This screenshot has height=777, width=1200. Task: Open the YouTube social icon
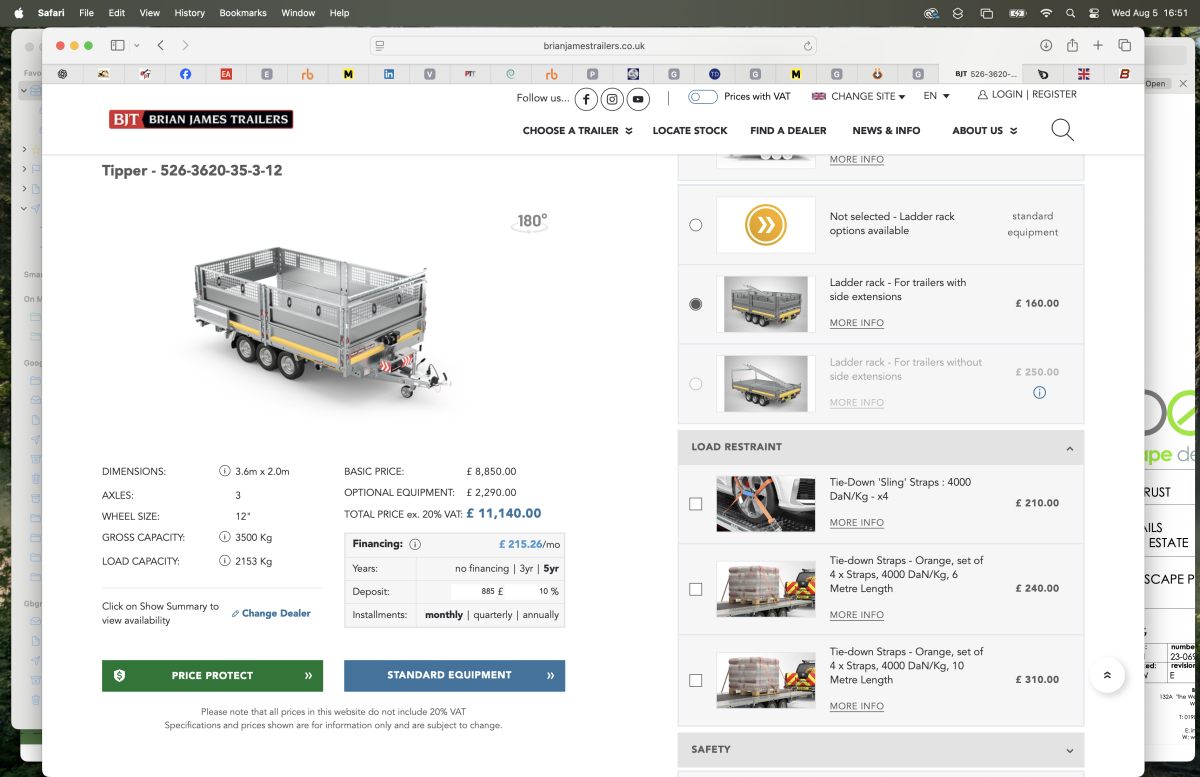638,98
